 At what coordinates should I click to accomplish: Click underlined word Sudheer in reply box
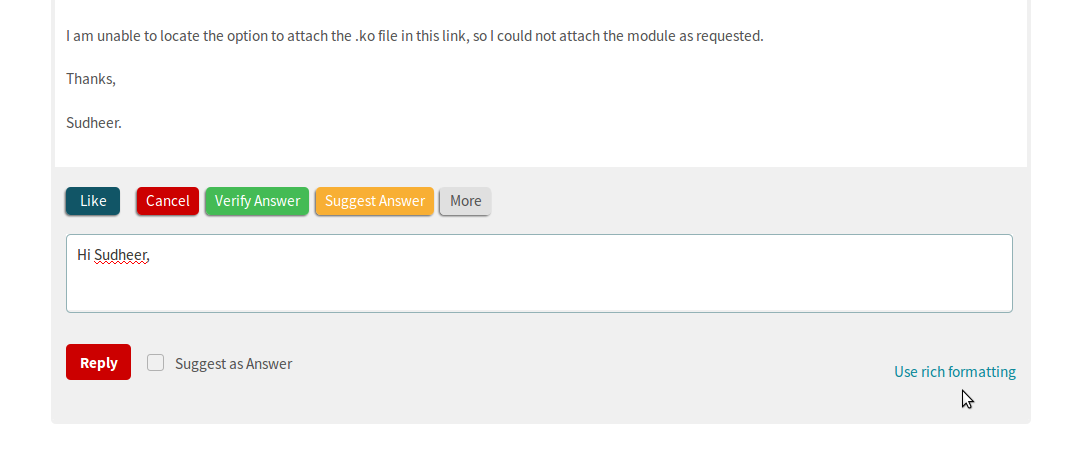coord(121,255)
